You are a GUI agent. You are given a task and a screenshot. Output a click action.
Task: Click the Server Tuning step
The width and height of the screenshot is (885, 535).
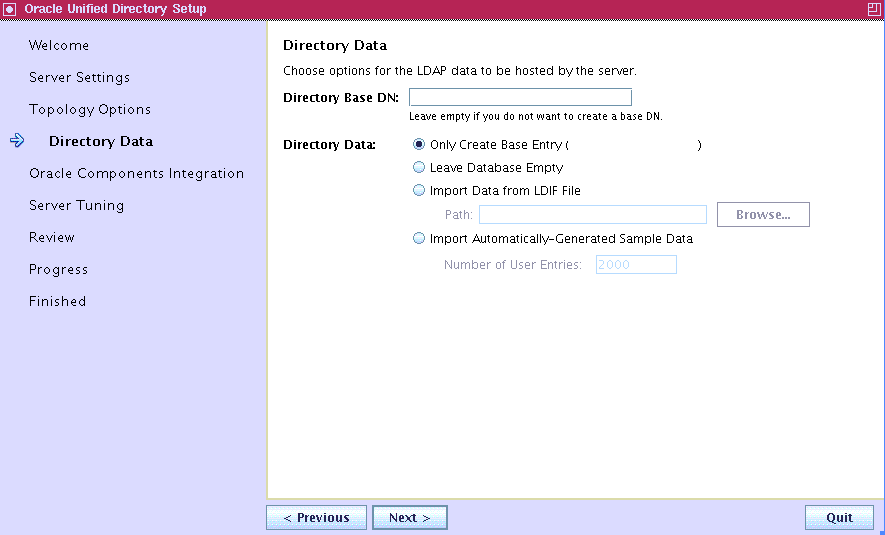click(x=77, y=205)
